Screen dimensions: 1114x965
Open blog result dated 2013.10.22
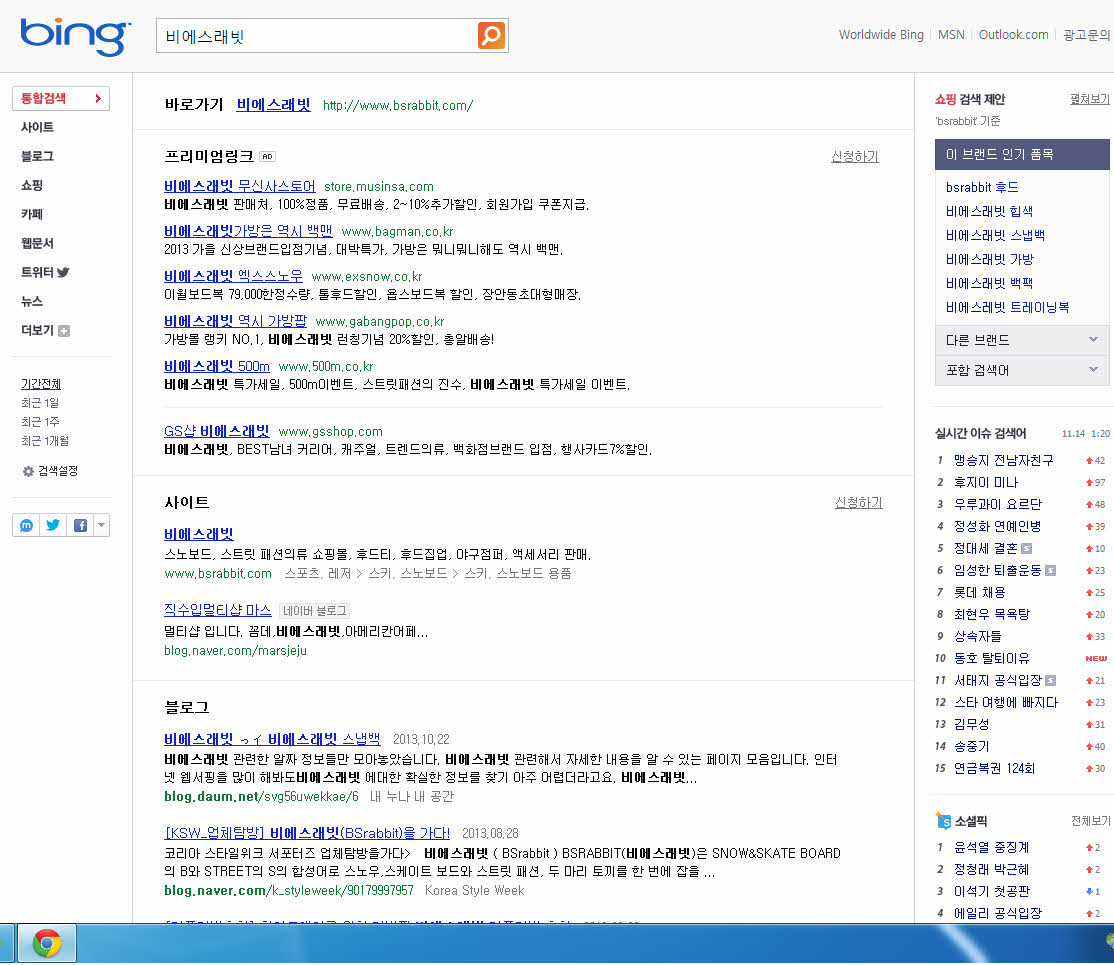click(x=272, y=739)
